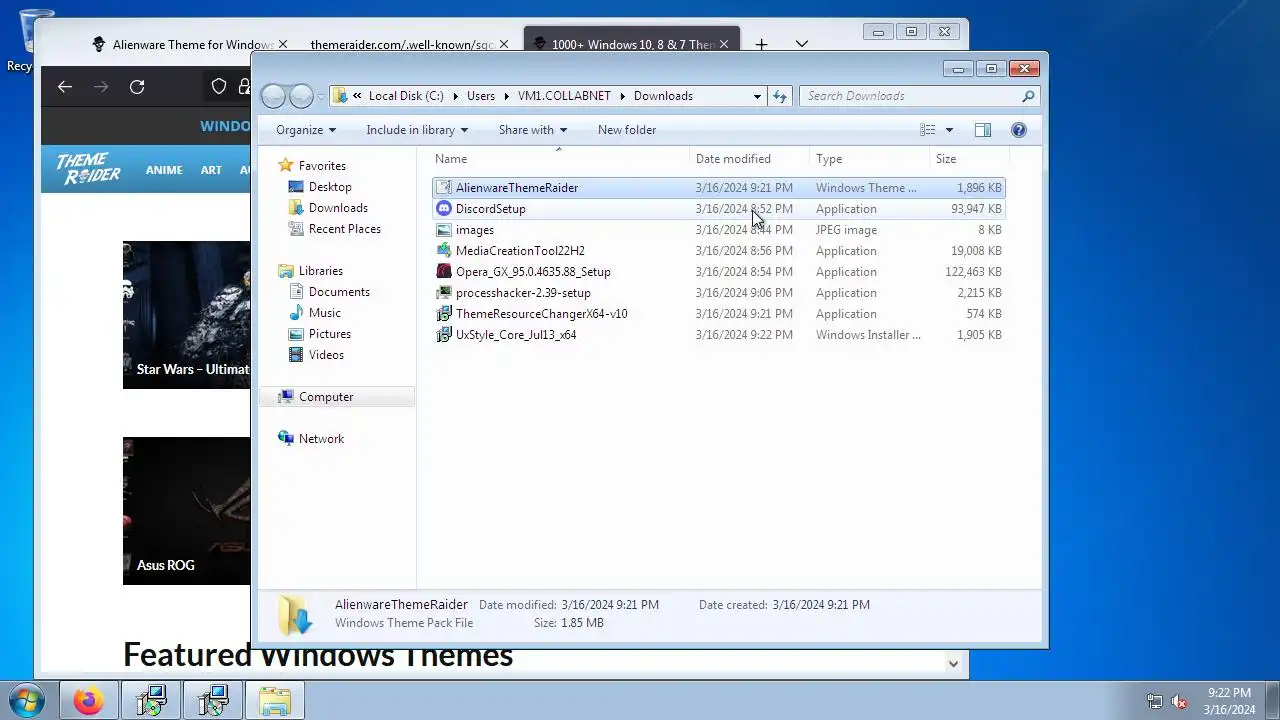1280x720 pixels.
Task: Close the Alienware Theme browser tab
Action: coord(283,45)
